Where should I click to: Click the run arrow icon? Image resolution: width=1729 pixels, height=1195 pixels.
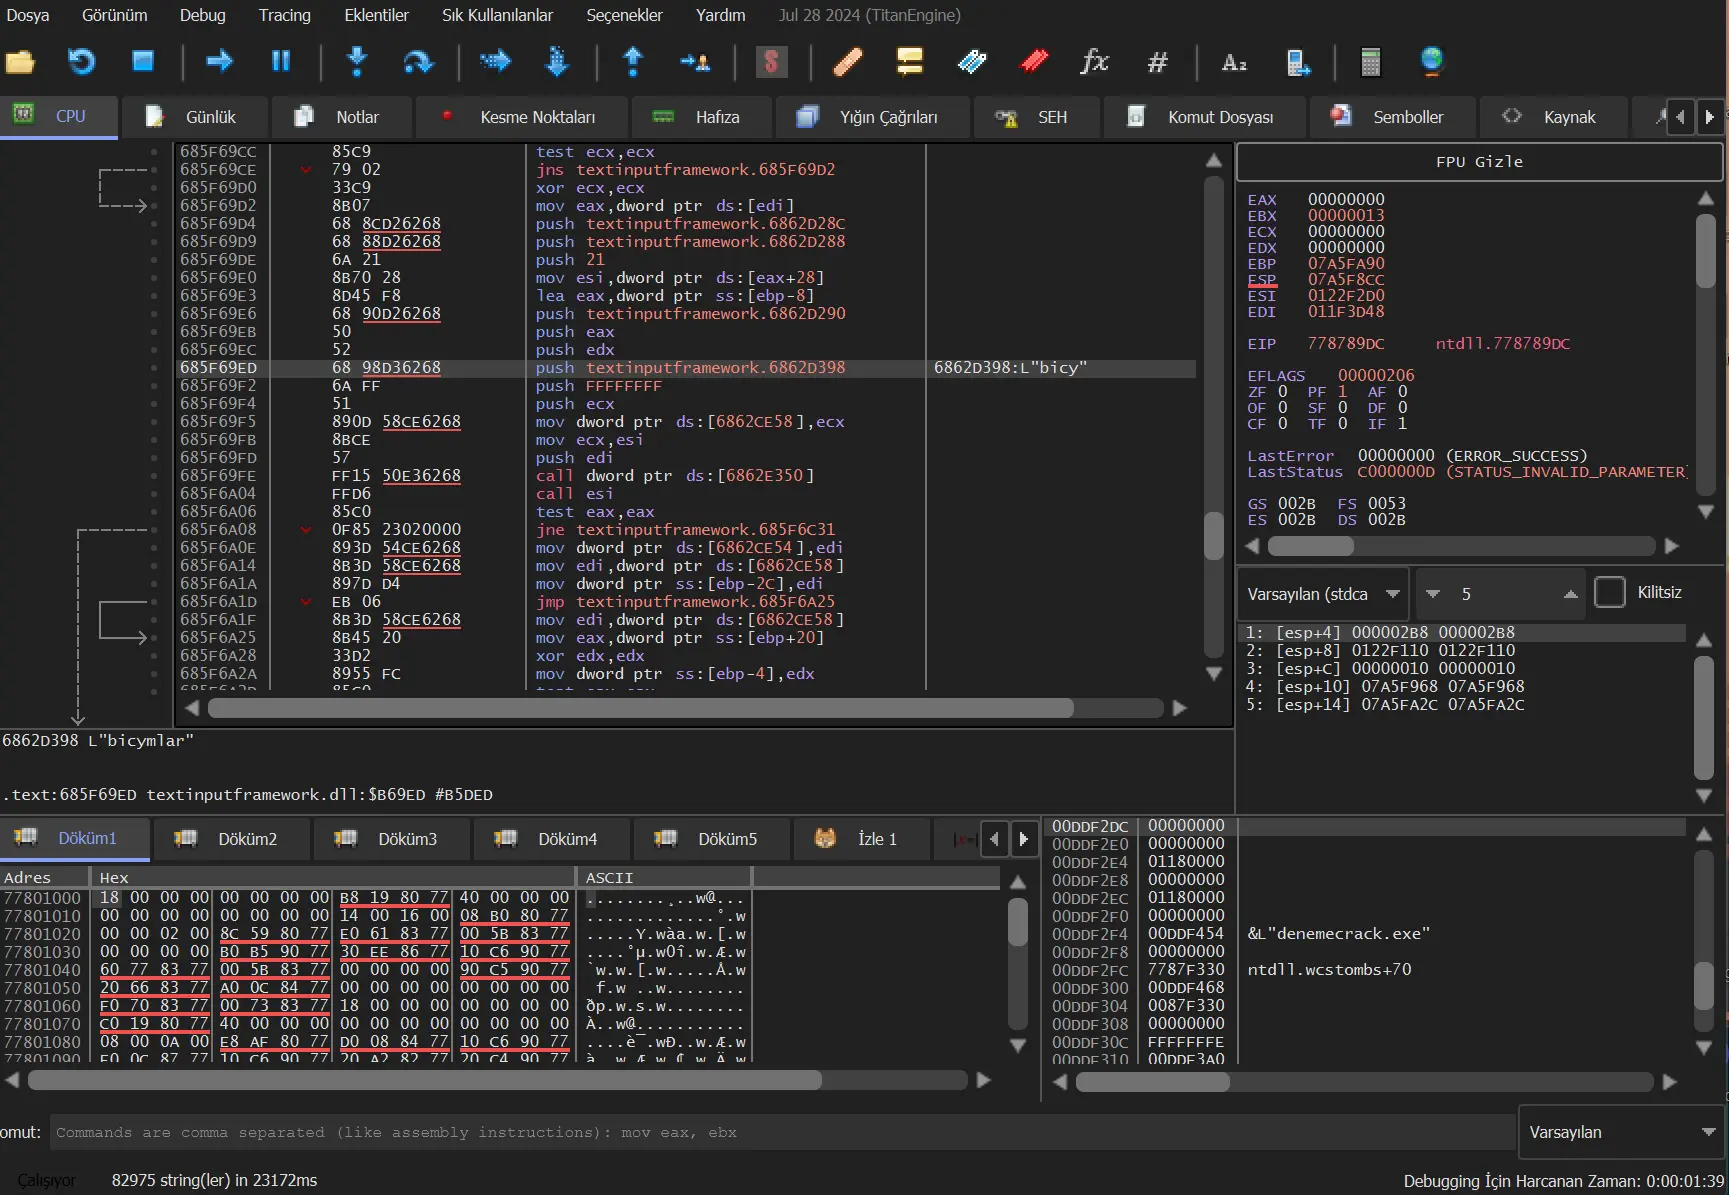(x=219, y=62)
